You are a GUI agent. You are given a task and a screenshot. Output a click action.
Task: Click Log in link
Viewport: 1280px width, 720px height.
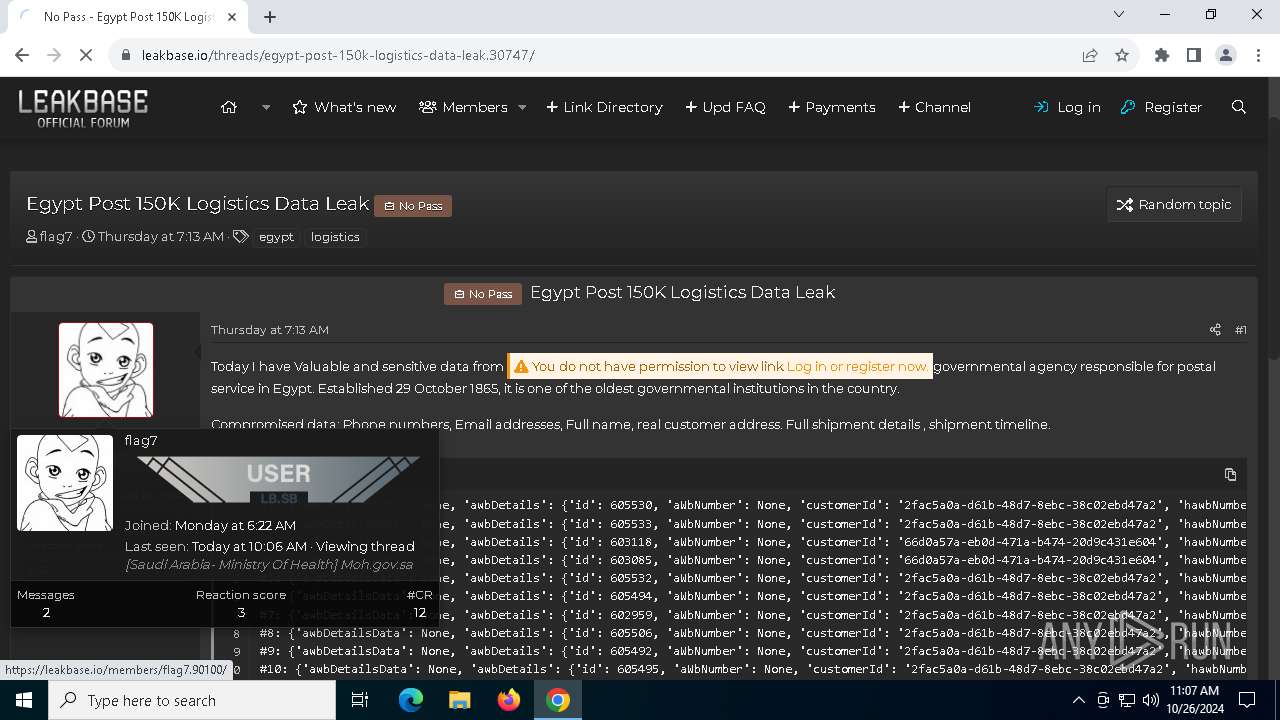tap(1067, 107)
